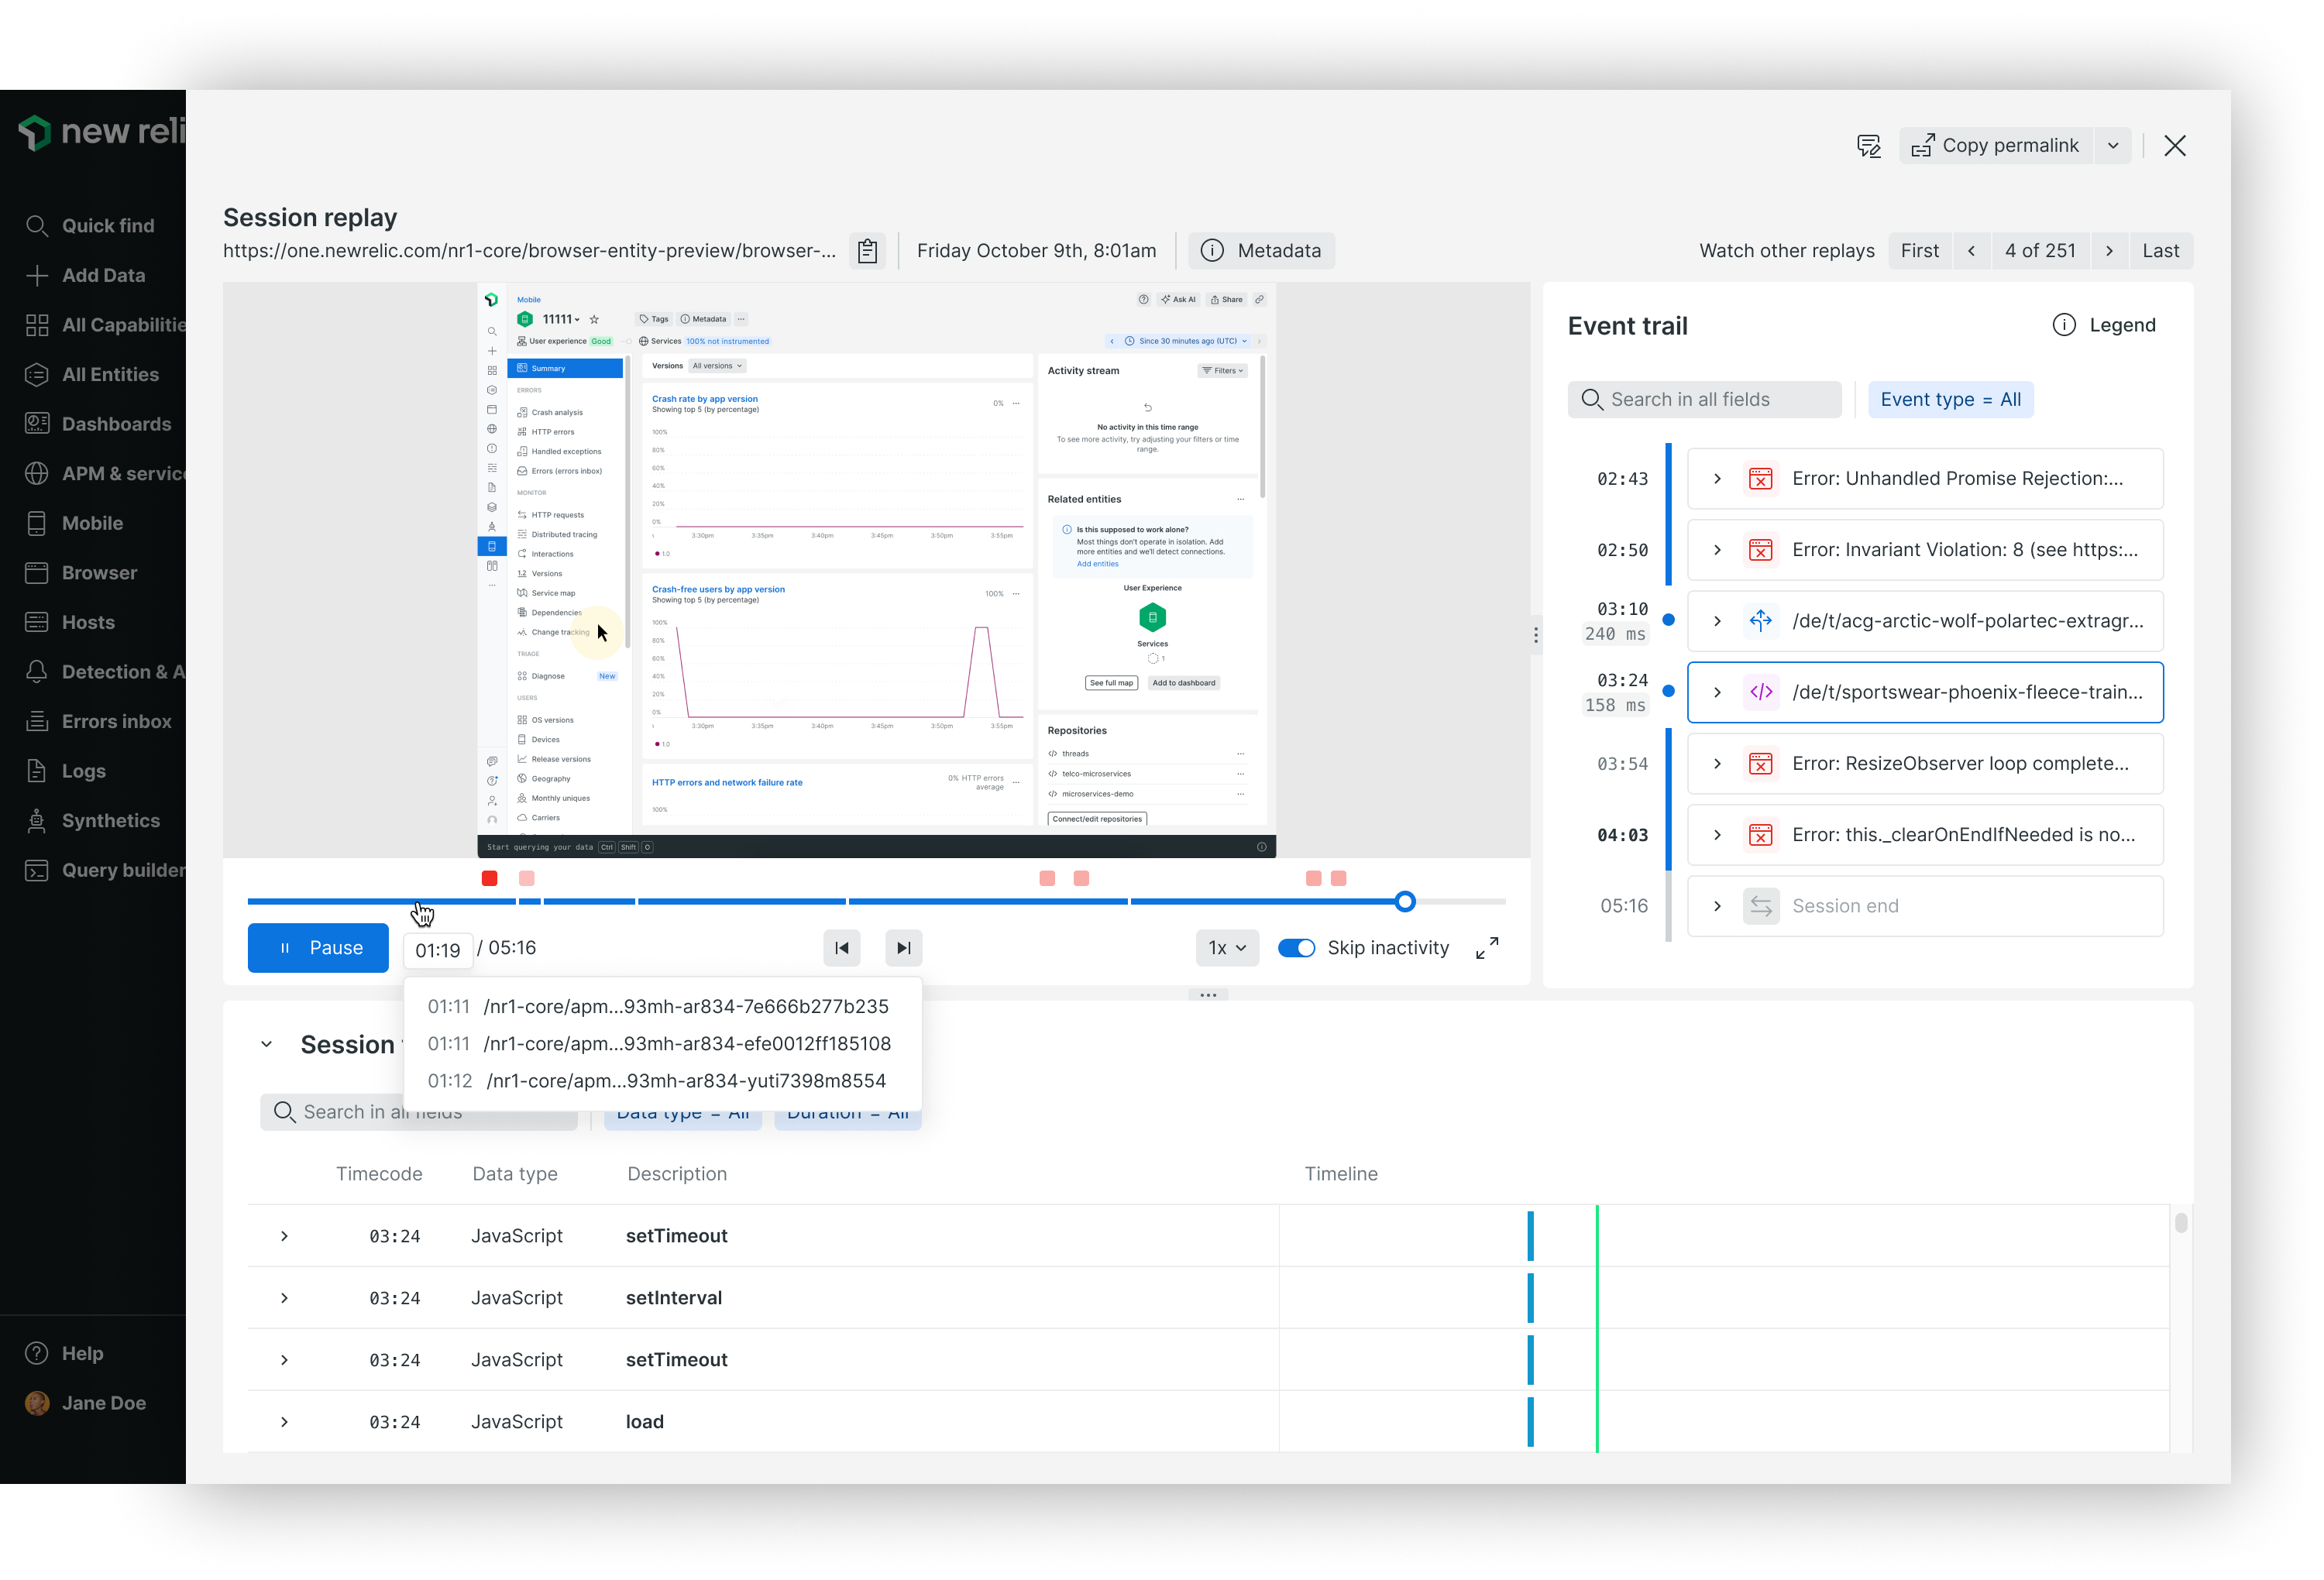Pause the session replay
The image size is (2324, 1580).
click(318, 948)
